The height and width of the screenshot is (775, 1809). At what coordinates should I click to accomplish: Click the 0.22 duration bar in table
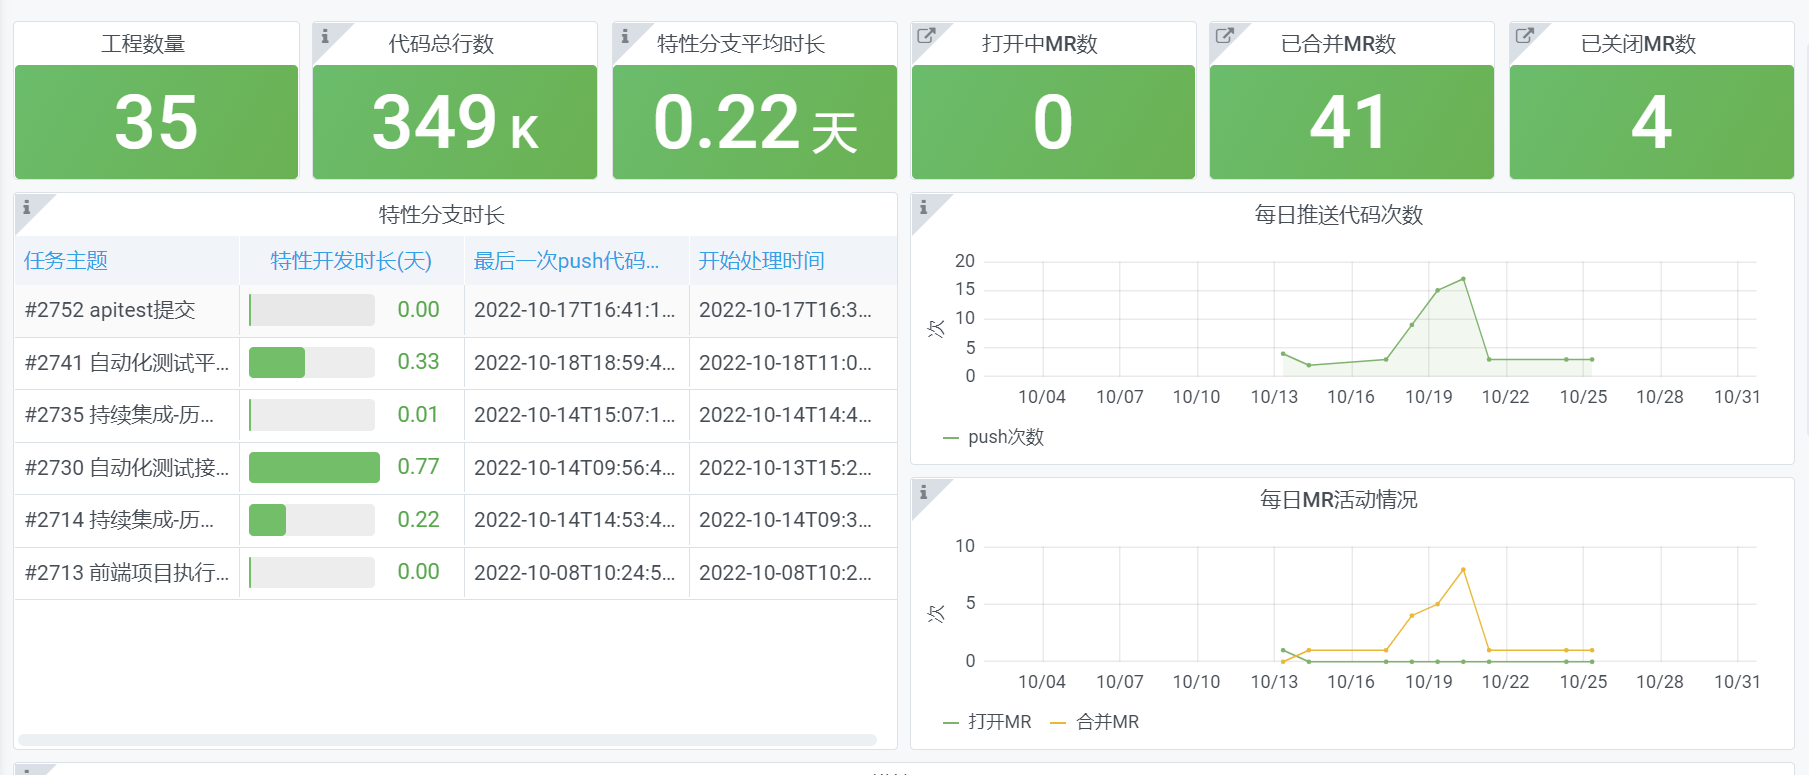click(312, 520)
